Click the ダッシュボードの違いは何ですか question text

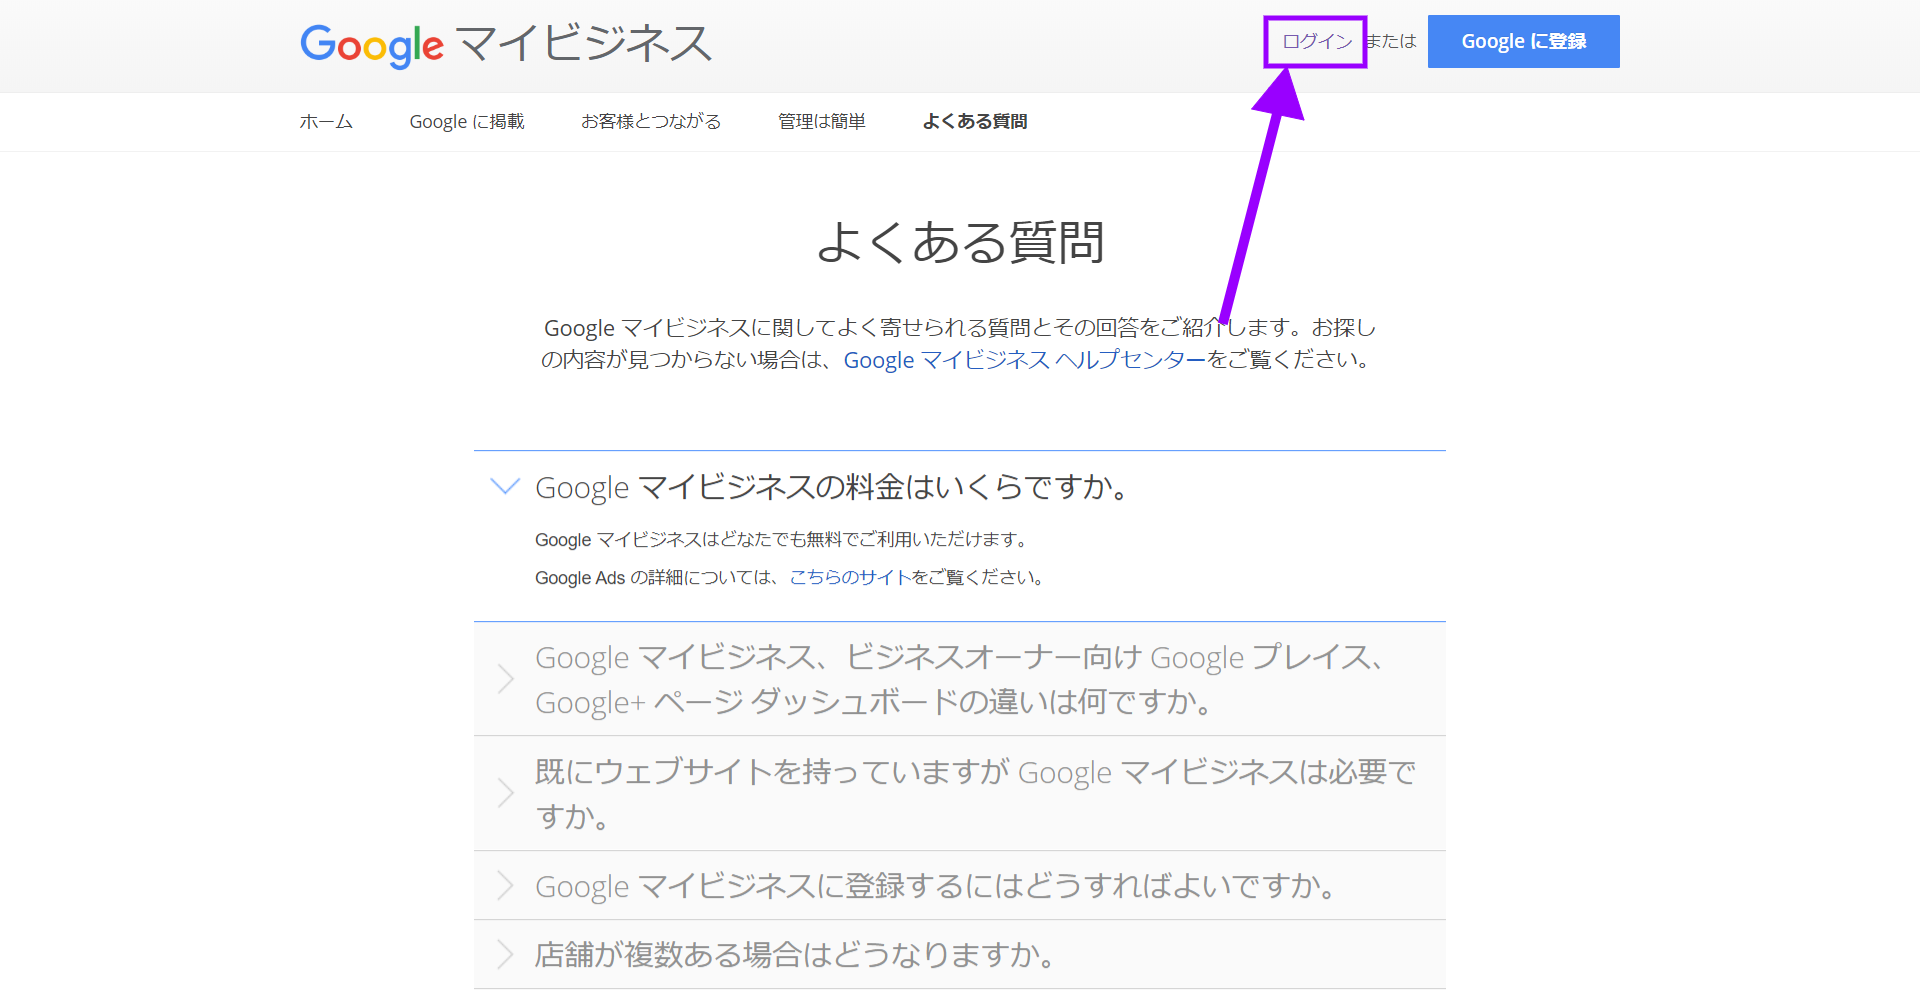[960, 680]
